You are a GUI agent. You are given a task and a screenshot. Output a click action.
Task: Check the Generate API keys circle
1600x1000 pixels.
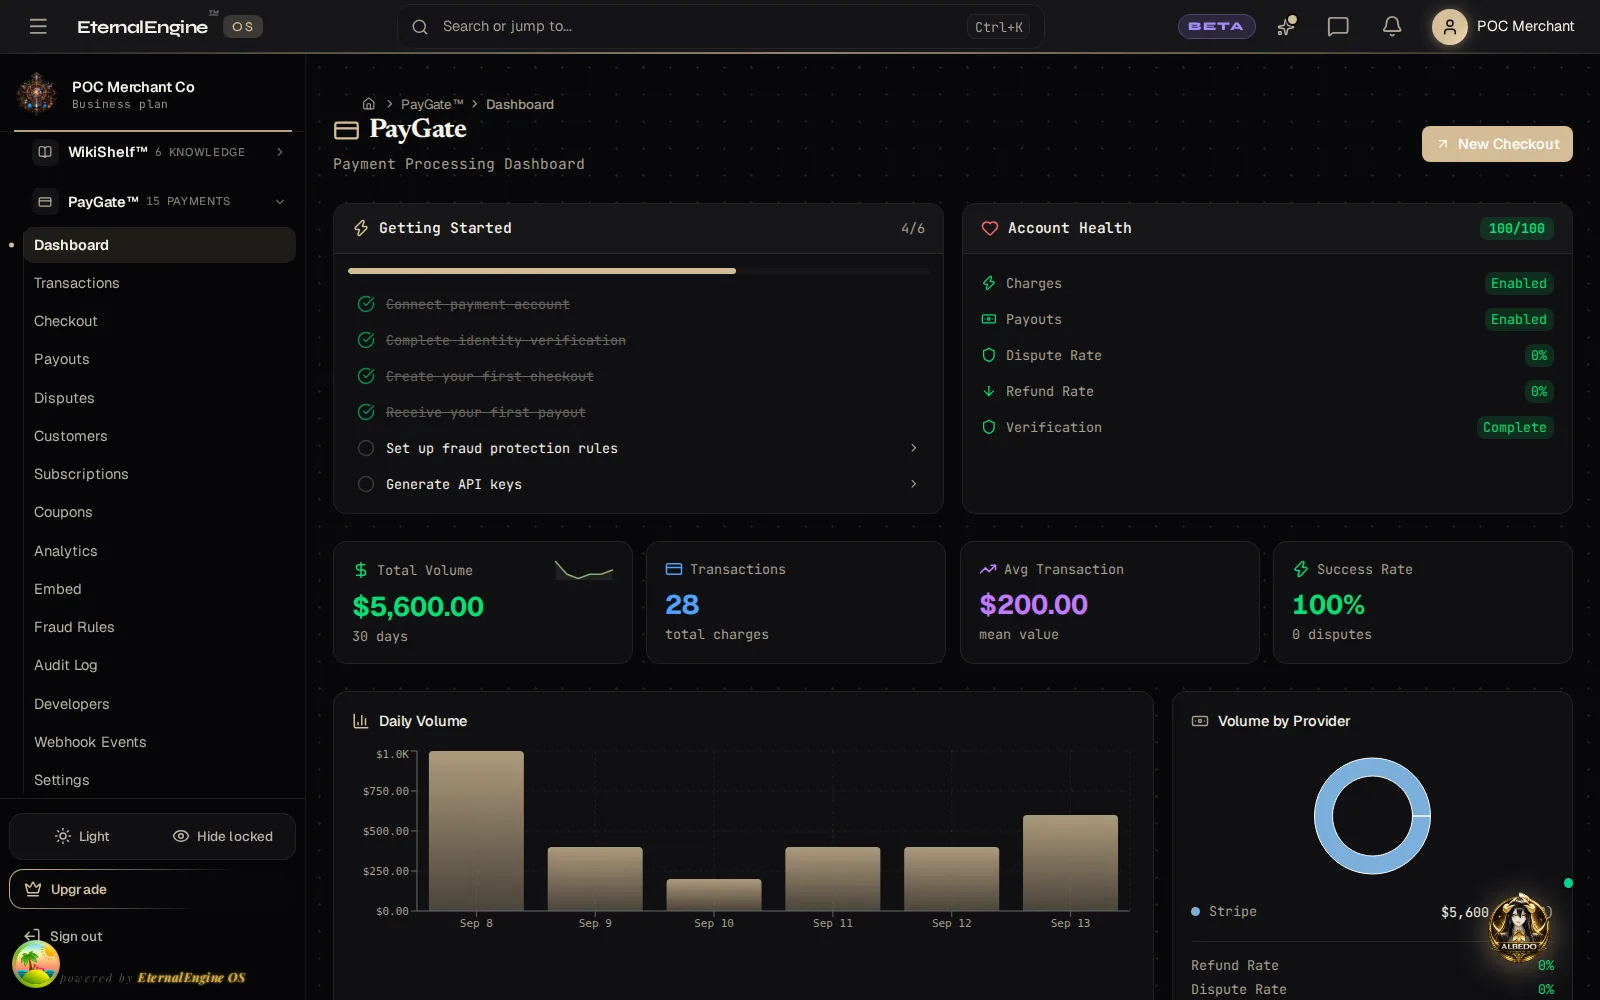coord(366,484)
